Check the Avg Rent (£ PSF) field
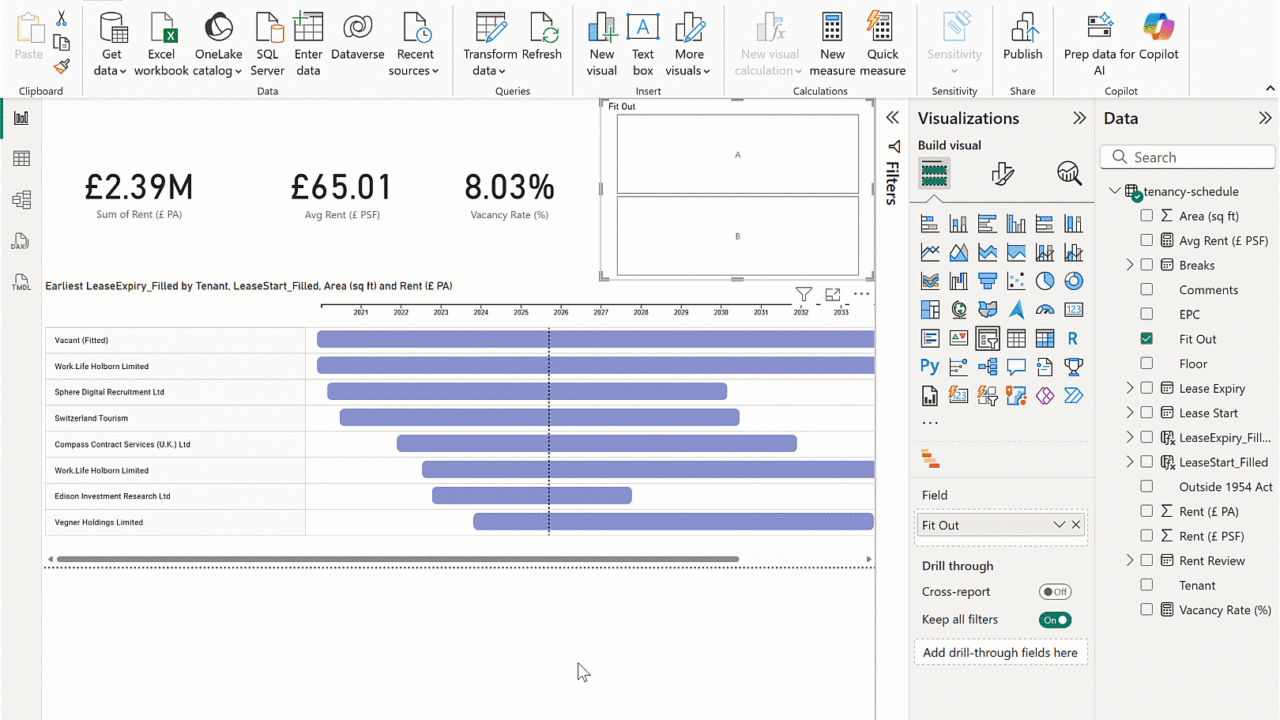Image resolution: width=1280 pixels, height=720 pixels. (1147, 240)
